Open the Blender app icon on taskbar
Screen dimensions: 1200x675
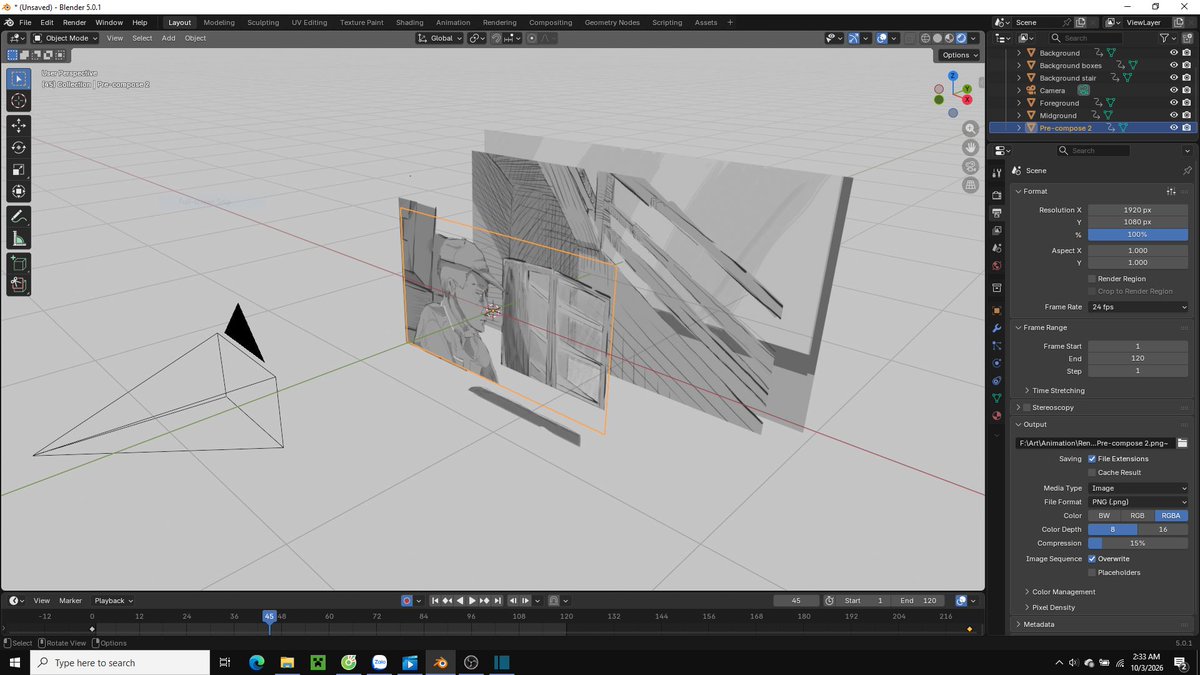click(x=440, y=662)
